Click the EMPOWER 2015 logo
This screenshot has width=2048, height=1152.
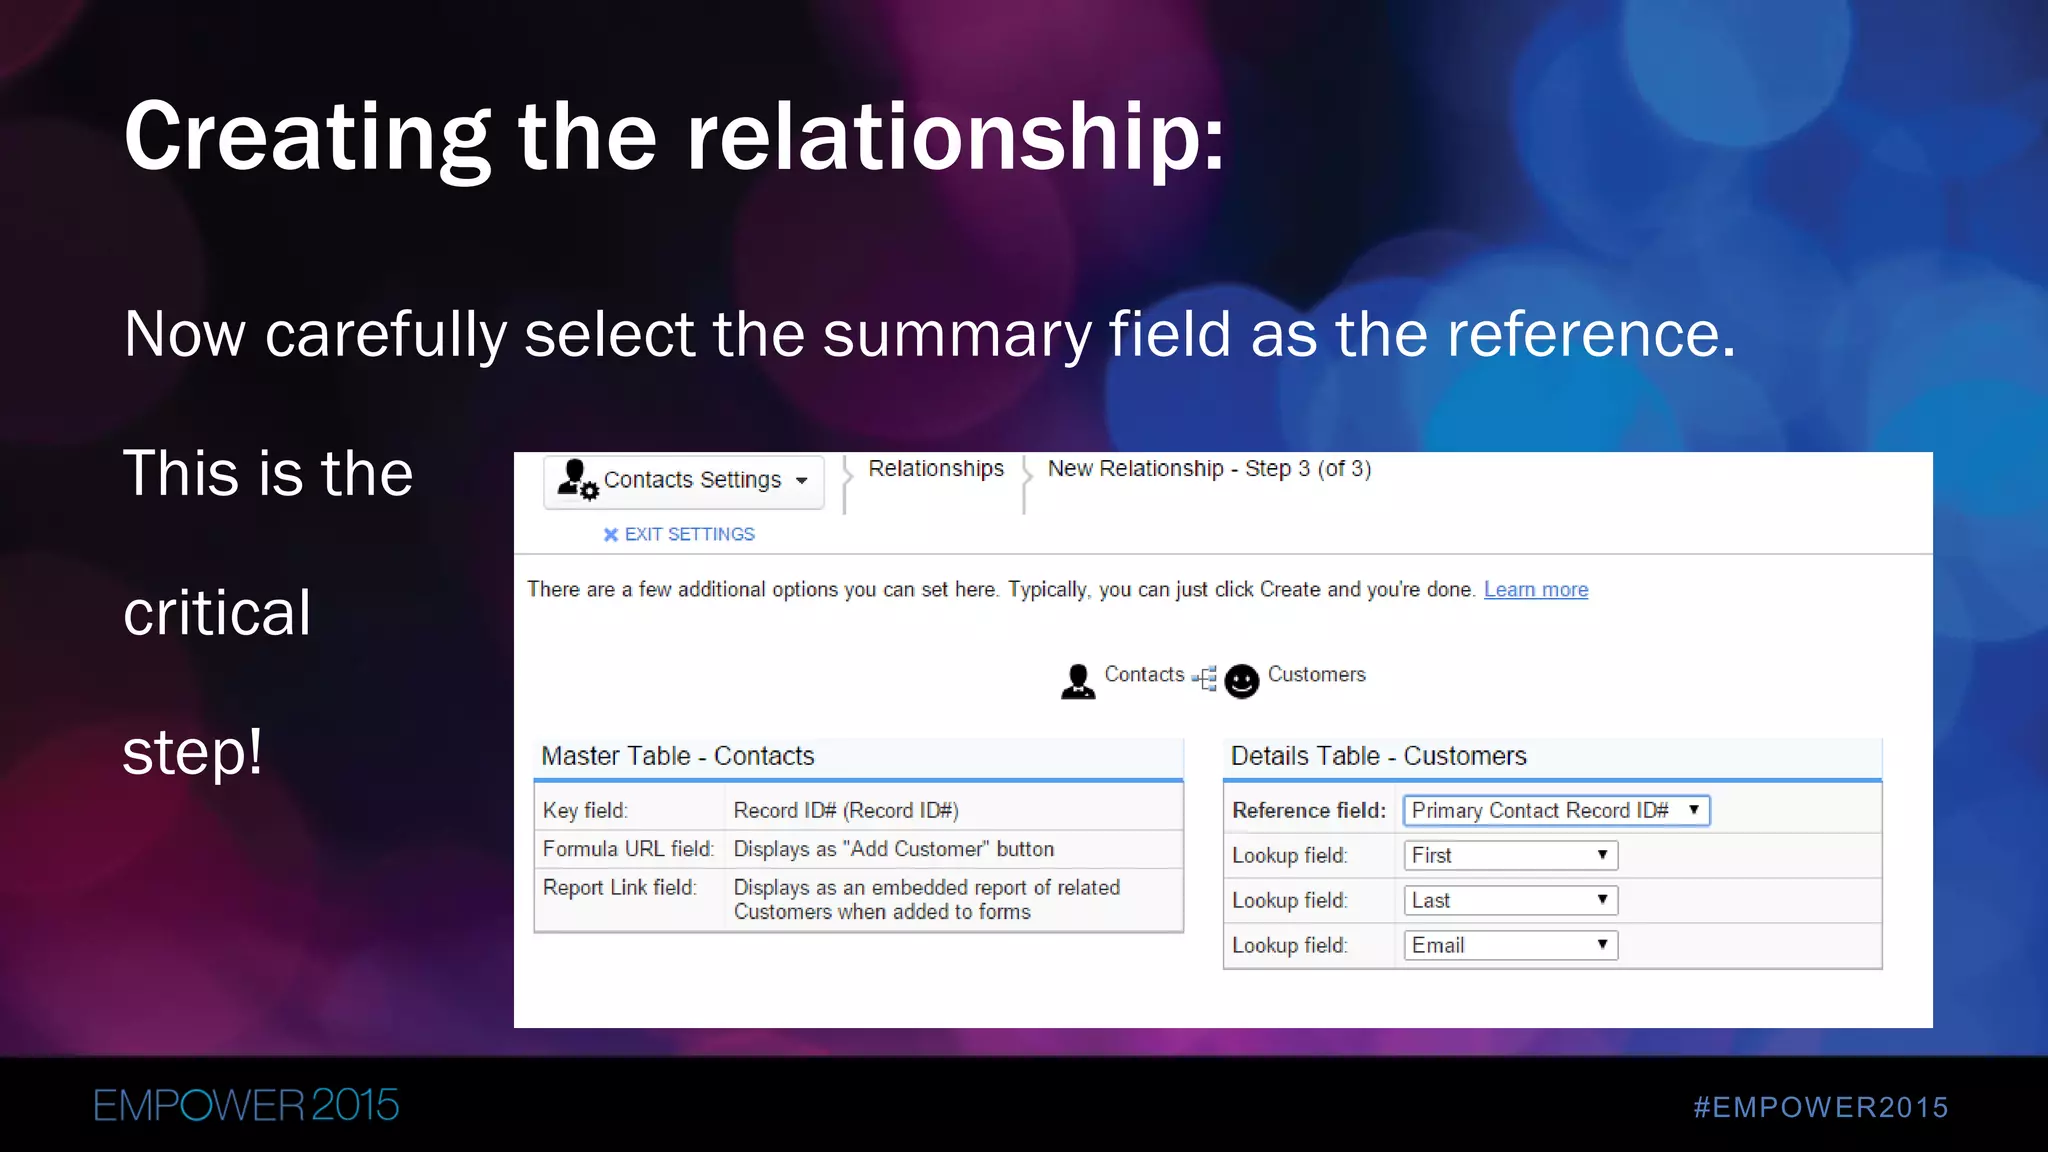tap(246, 1106)
